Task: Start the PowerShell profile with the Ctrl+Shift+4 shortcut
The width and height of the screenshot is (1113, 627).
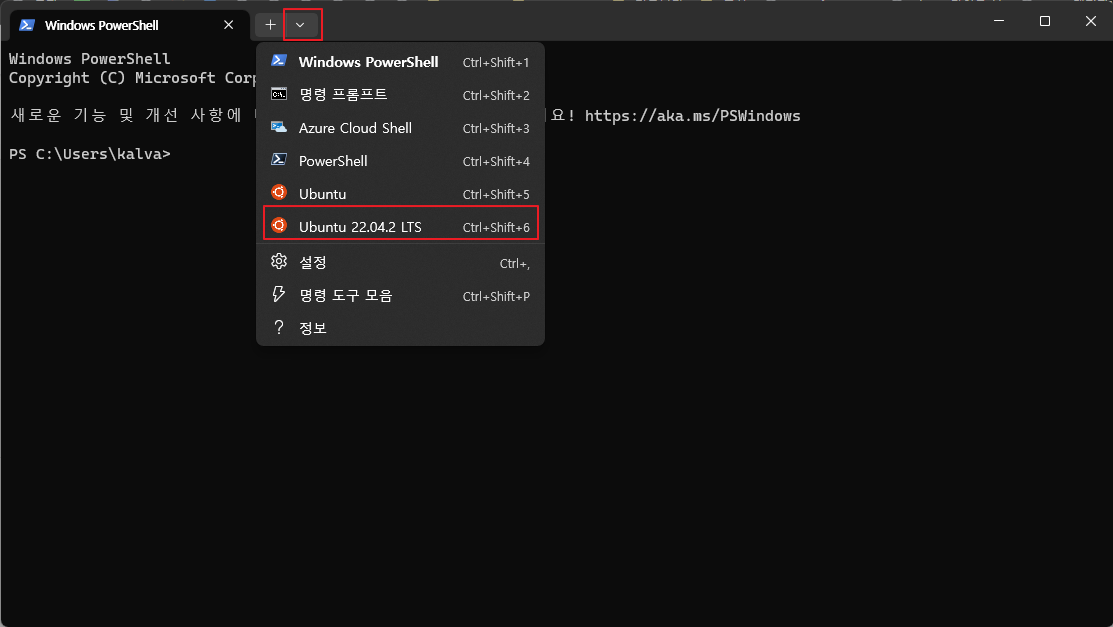Action: (400, 160)
